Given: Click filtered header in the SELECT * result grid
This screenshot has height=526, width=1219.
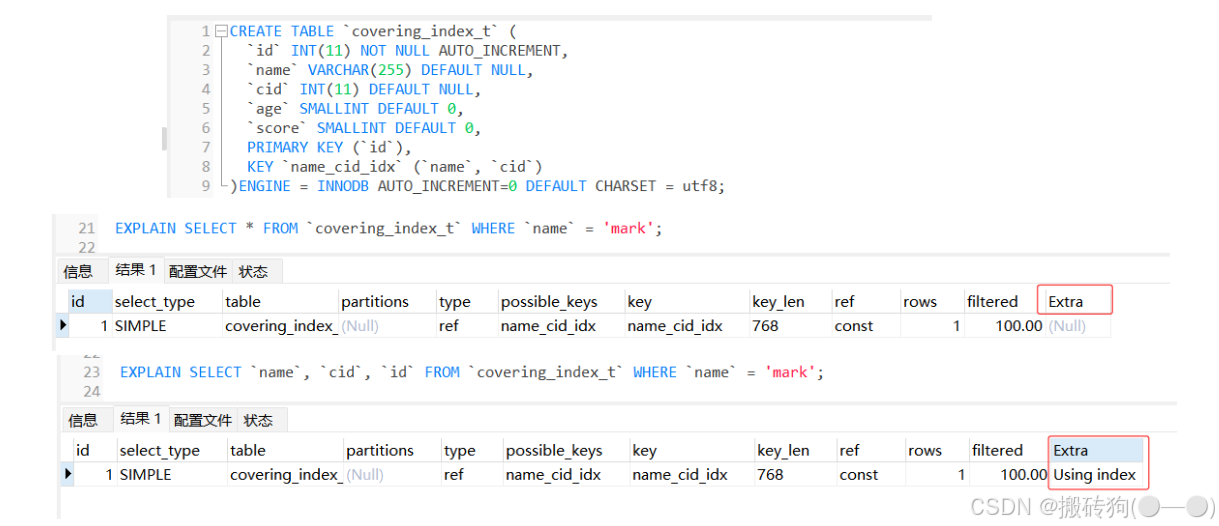Looking at the screenshot, I should point(1003,301).
